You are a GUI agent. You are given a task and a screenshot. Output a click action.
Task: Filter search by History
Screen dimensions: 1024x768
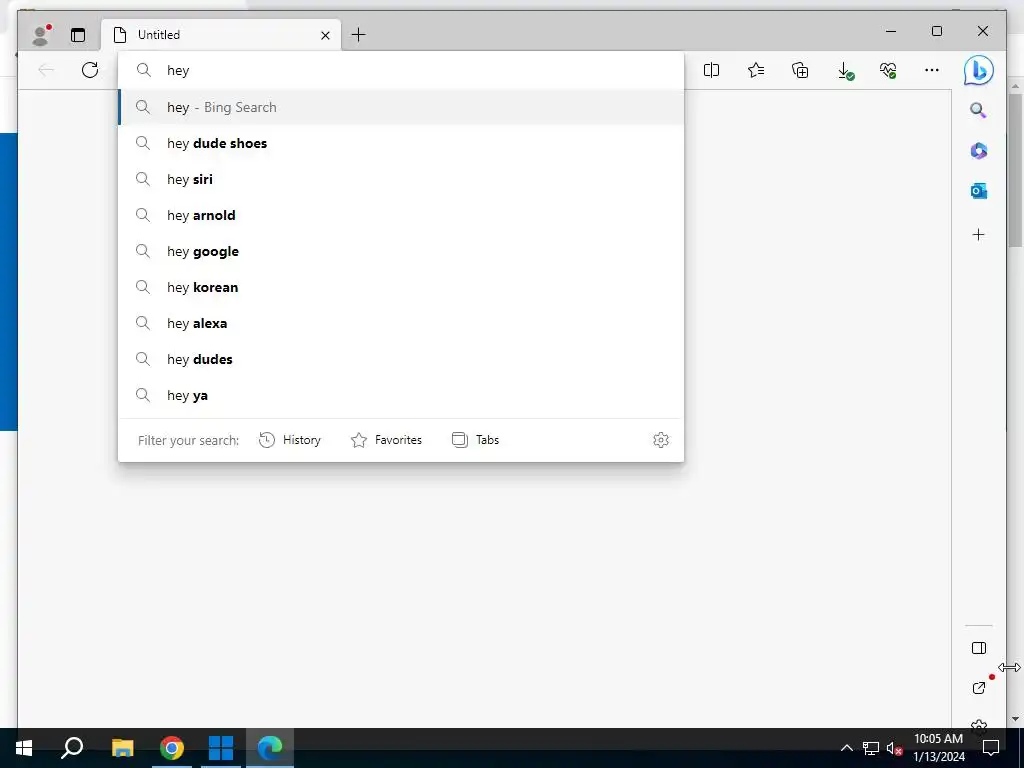[x=290, y=440]
